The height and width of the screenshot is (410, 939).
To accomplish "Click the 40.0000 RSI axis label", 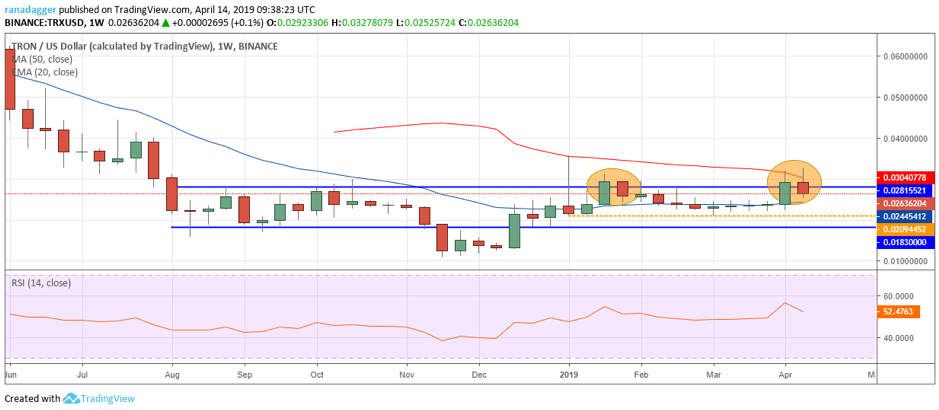I will click(x=899, y=338).
